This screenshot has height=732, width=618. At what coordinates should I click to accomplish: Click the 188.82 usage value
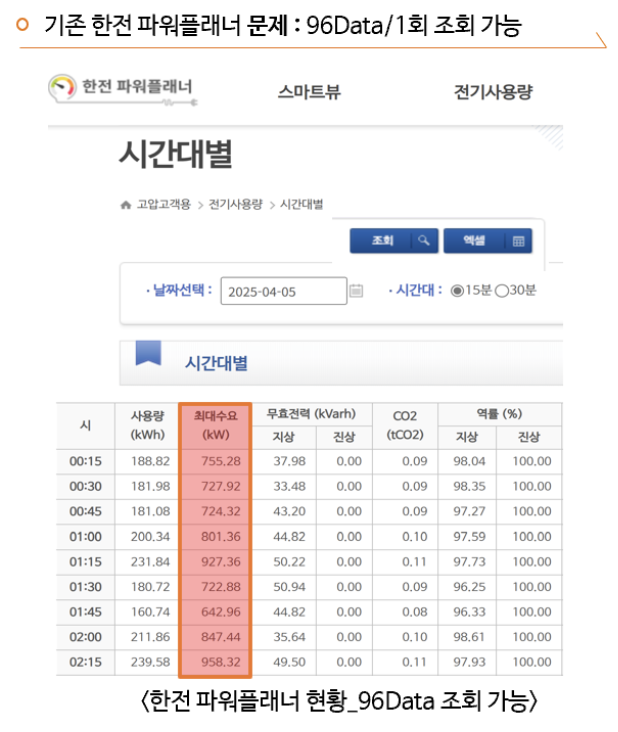[150, 461]
